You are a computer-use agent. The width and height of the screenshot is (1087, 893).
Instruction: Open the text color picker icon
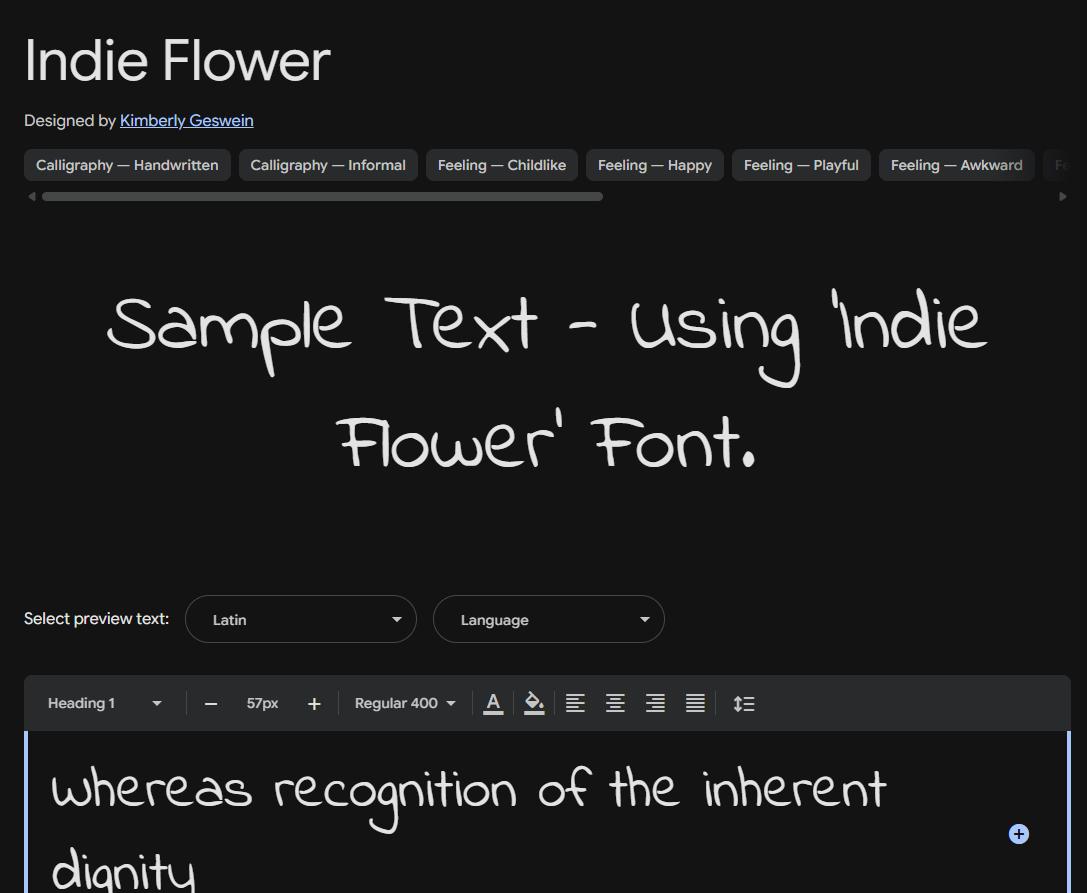493,703
